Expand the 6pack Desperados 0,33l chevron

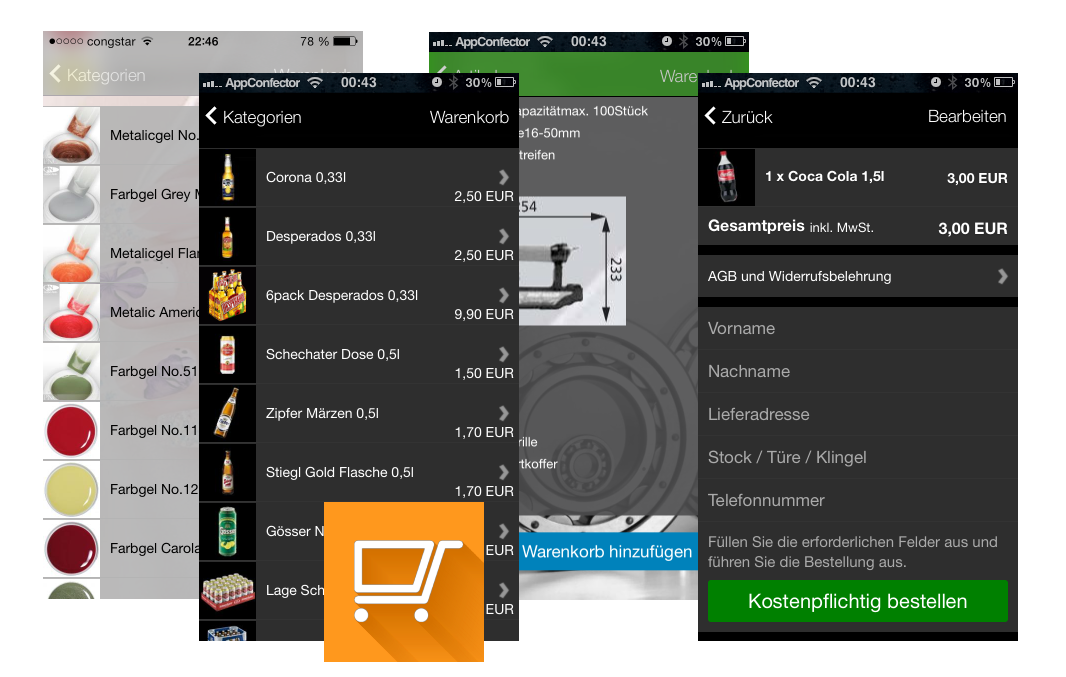pos(504,295)
